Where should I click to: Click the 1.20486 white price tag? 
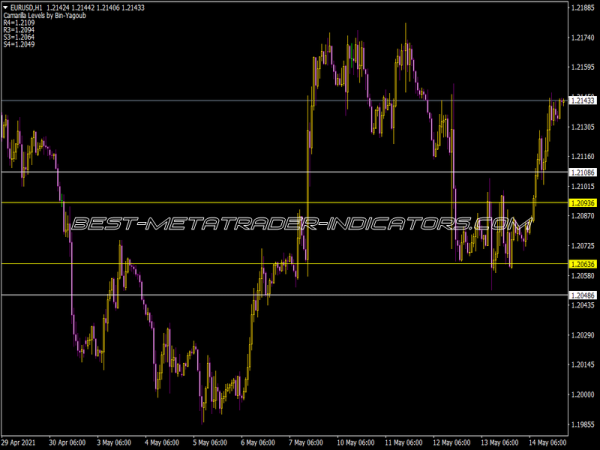pyautogui.click(x=582, y=295)
